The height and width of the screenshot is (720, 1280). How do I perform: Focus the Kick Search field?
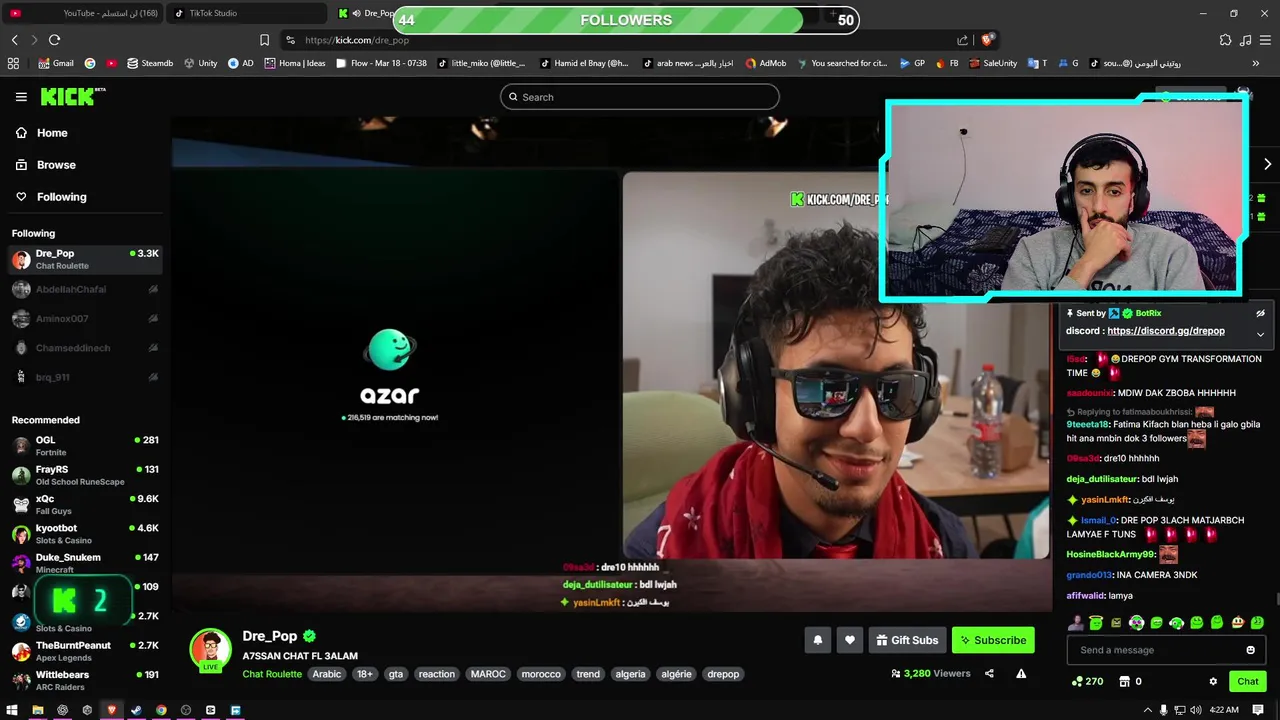[x=640, y=97]
